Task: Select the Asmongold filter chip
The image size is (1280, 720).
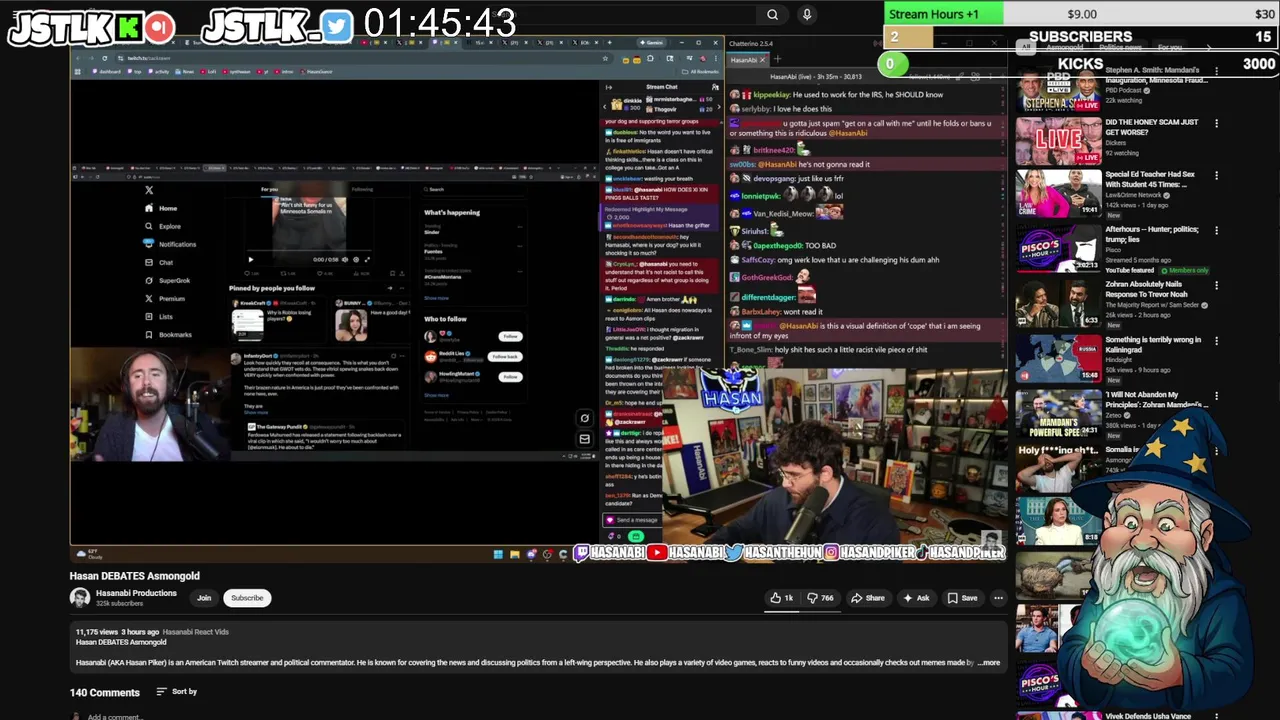Action: click(x=1065, y=47)
